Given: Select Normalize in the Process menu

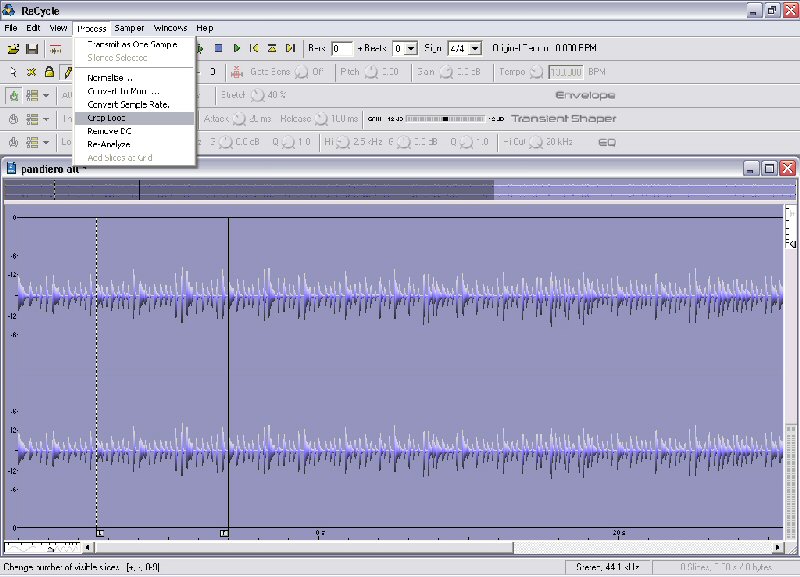Looking at the screenshot, I should (109, 78).
